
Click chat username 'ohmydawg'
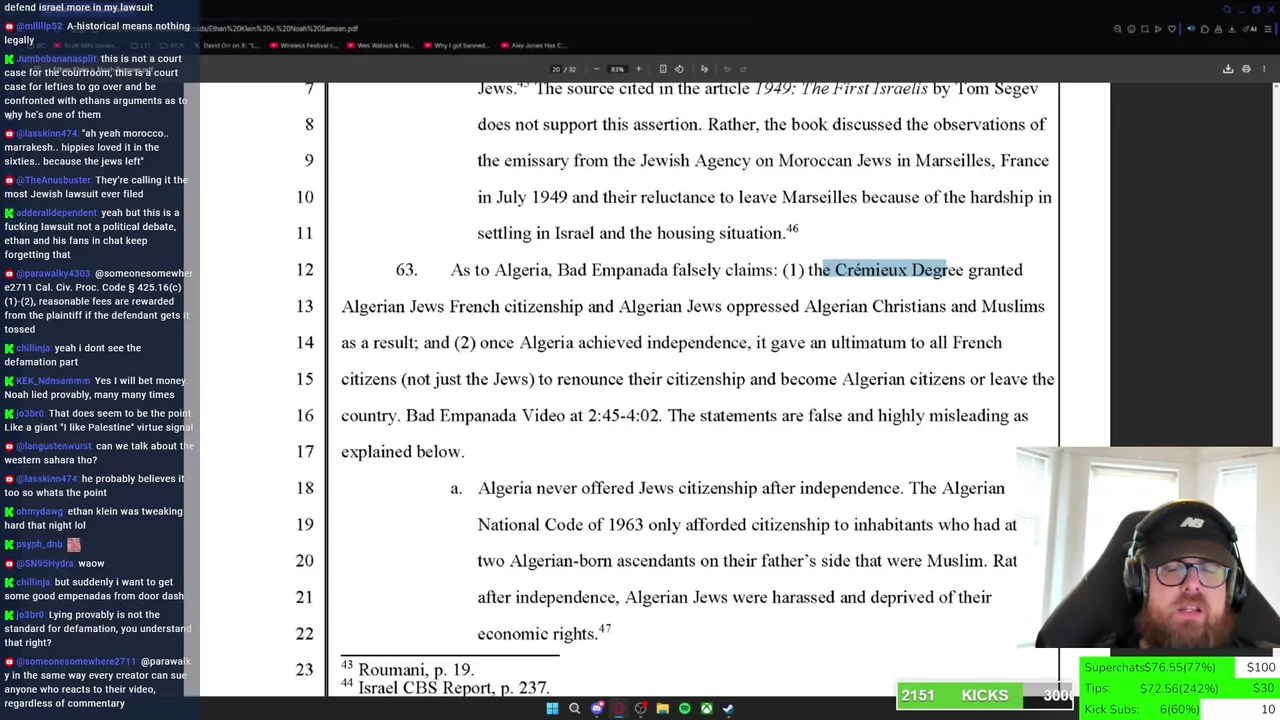(39, 512)
